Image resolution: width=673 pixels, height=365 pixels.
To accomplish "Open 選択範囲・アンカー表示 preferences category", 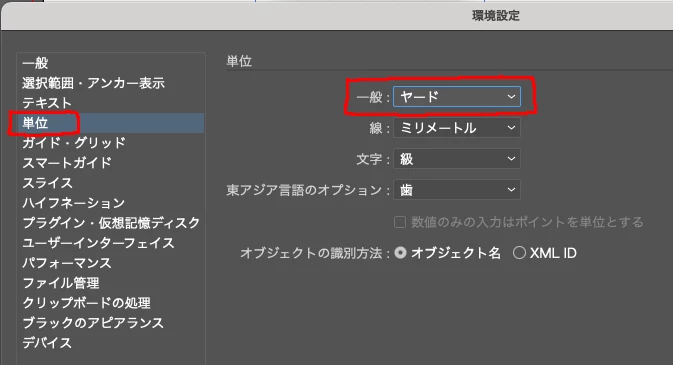I will [x=93, y=83].
